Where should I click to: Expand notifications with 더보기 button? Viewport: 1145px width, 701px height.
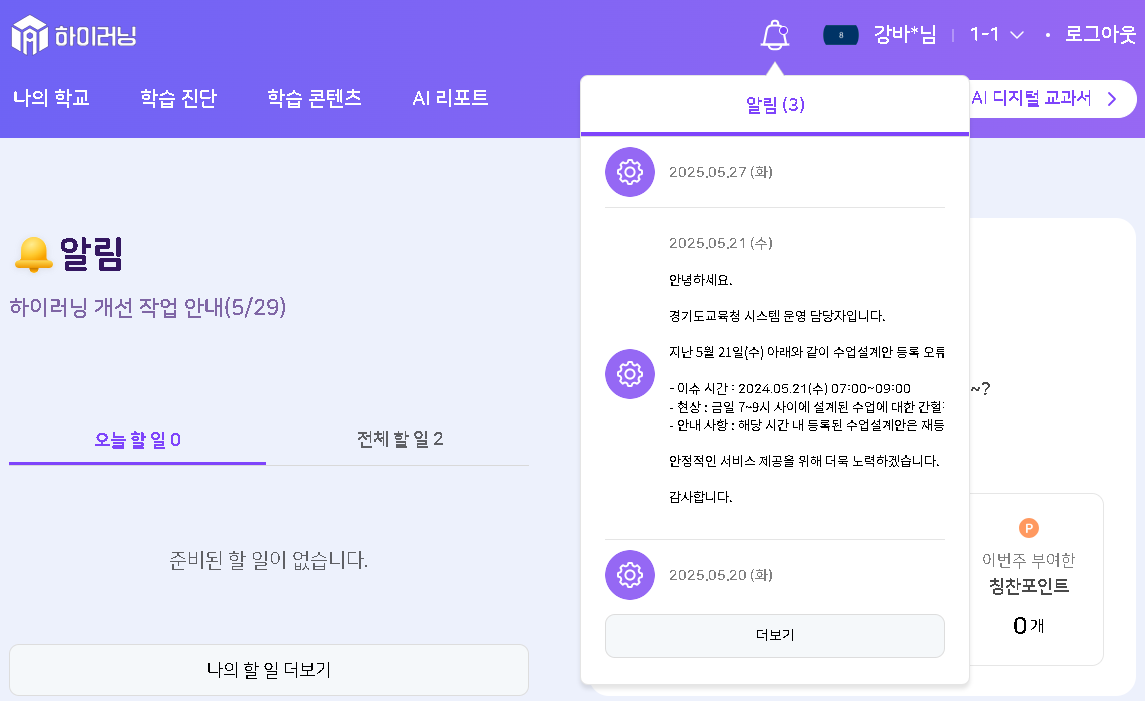[774, 635]
